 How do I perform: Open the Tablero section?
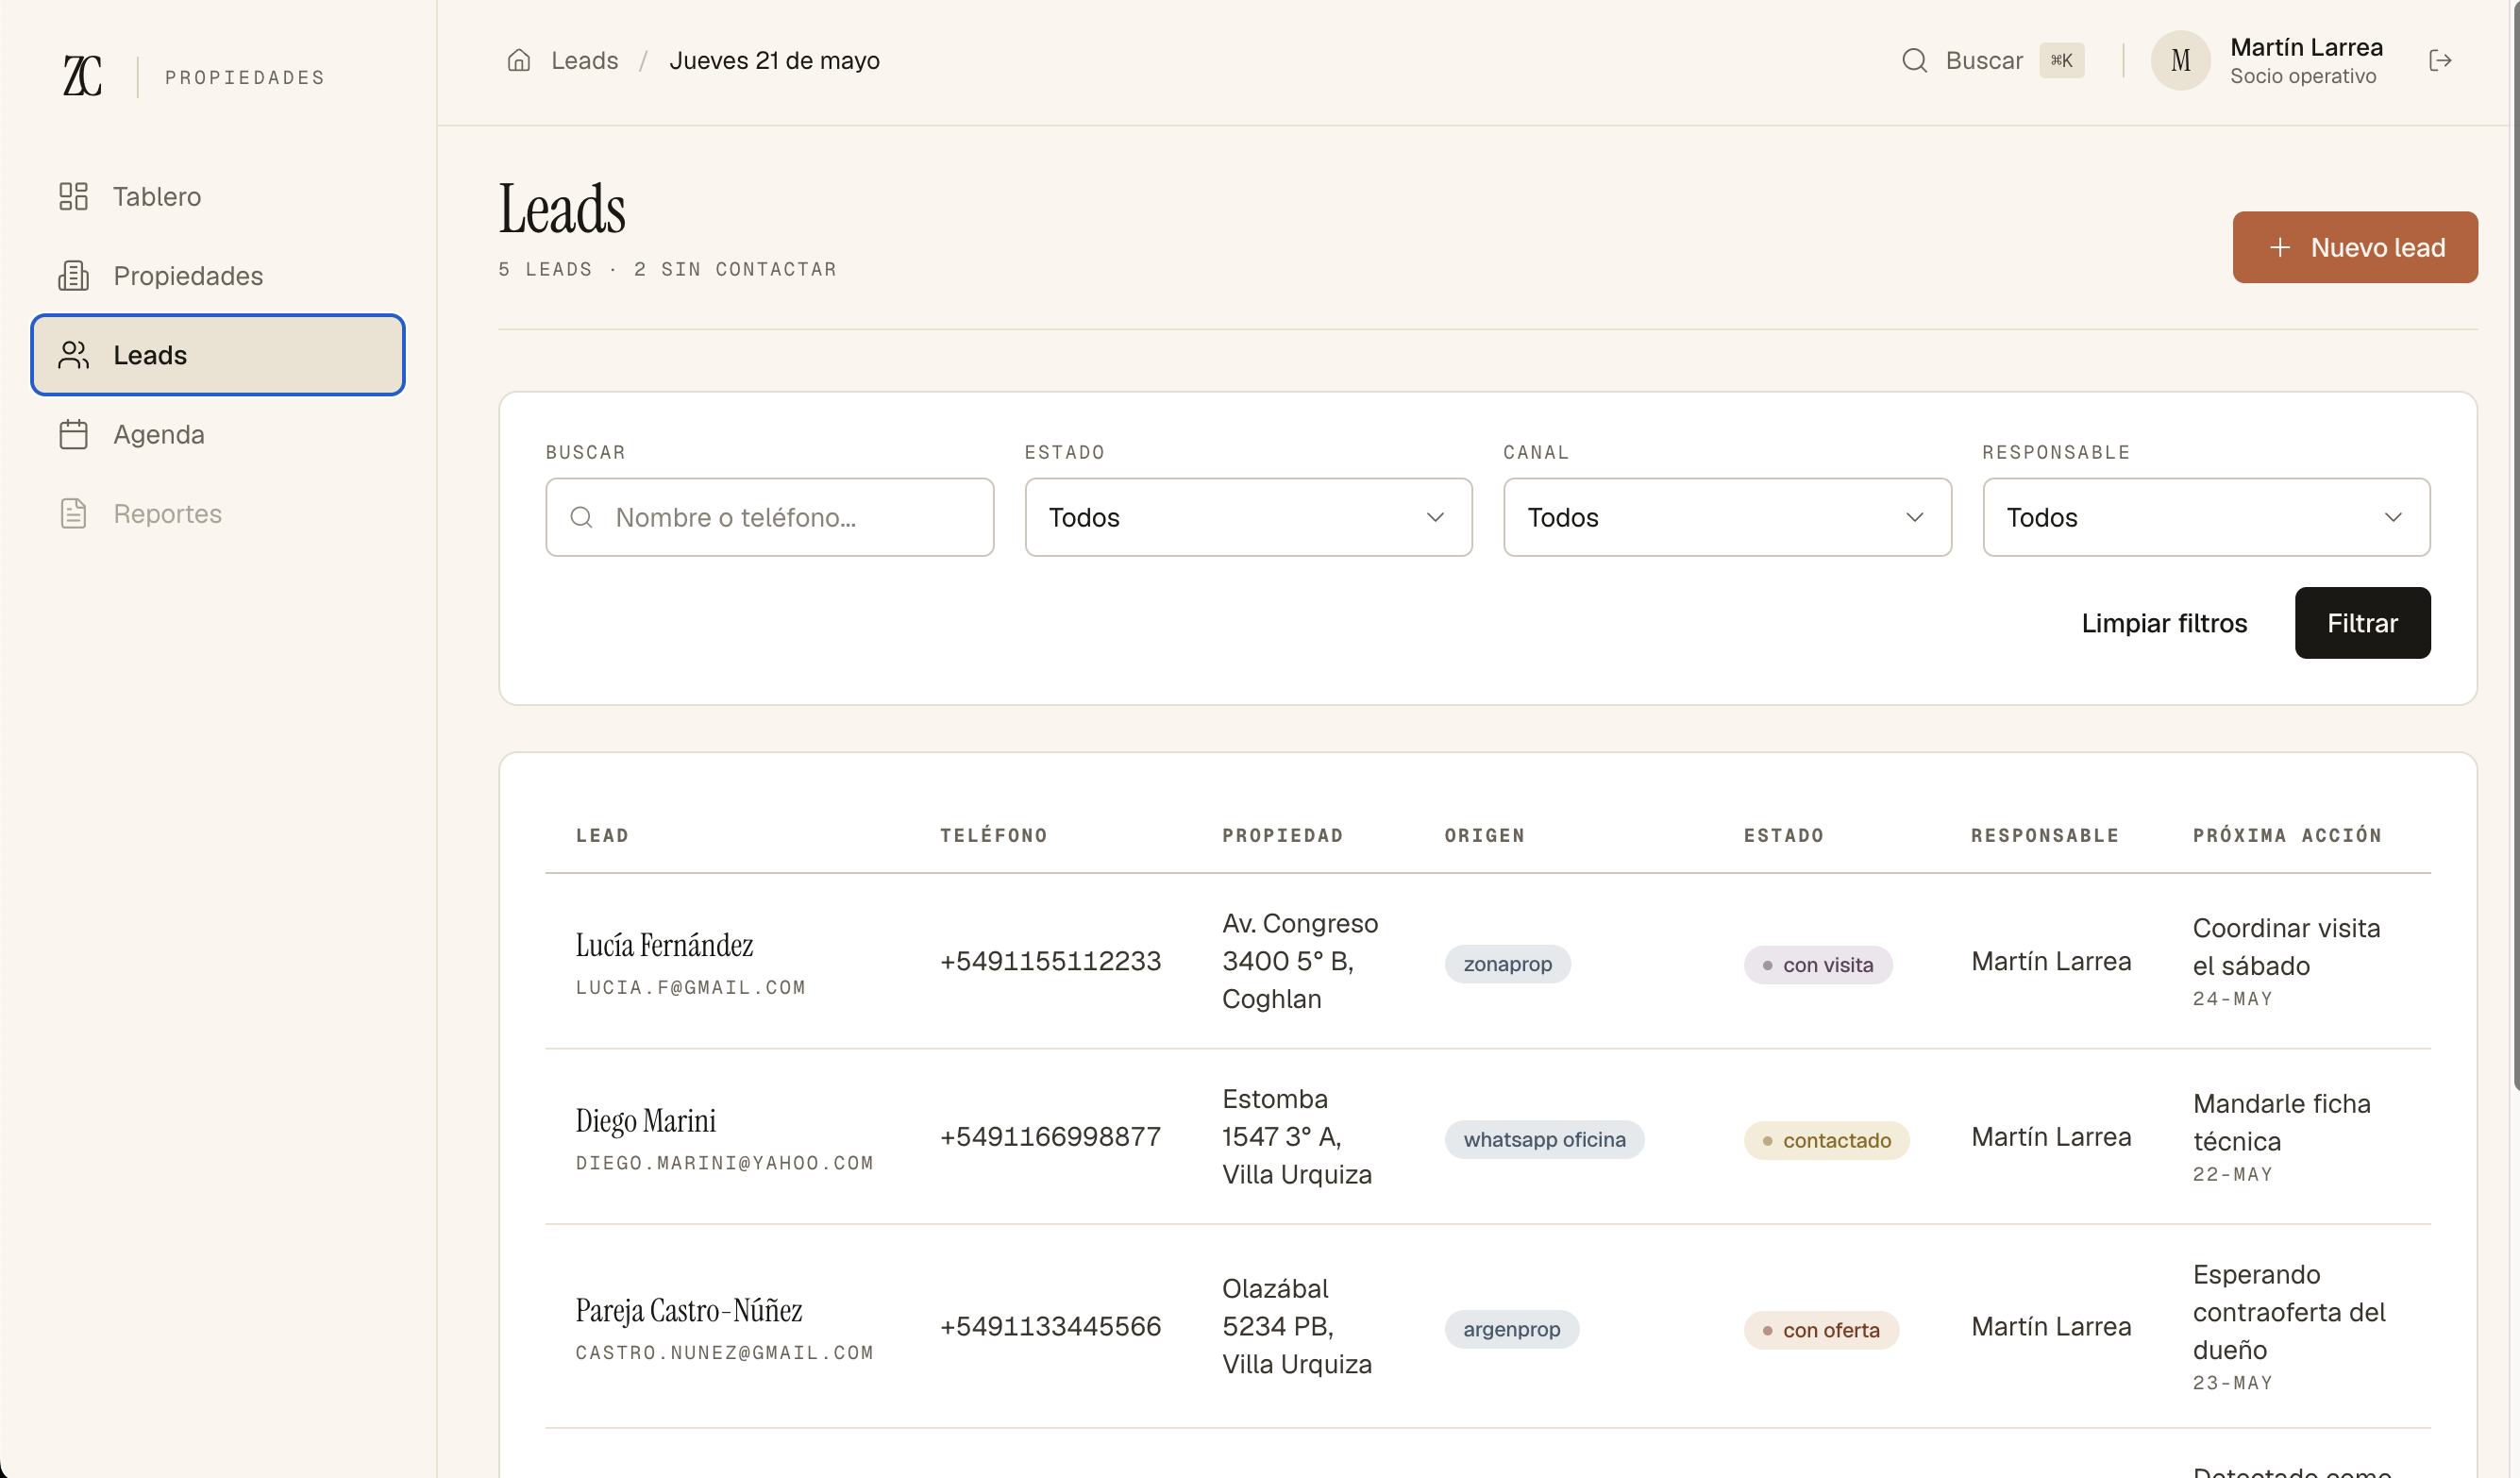pos(218,196)
